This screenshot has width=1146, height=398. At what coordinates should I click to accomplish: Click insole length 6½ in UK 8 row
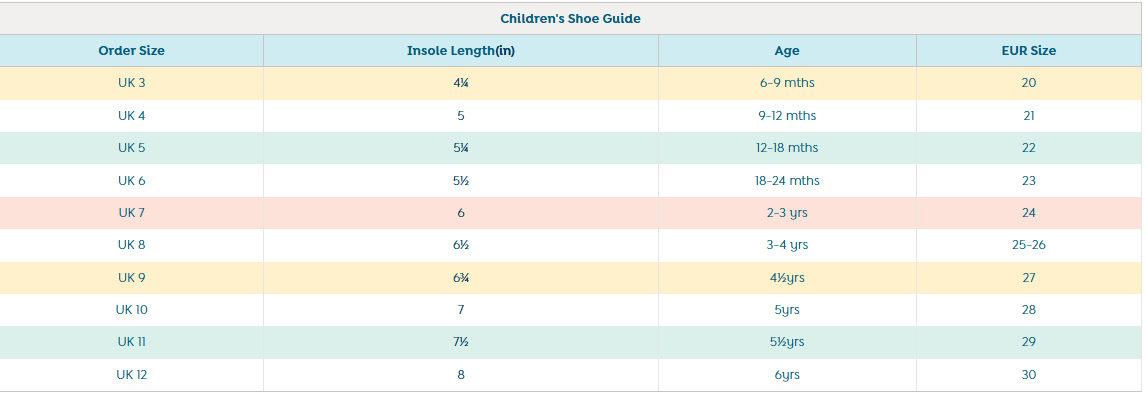[x=460, y=245]
